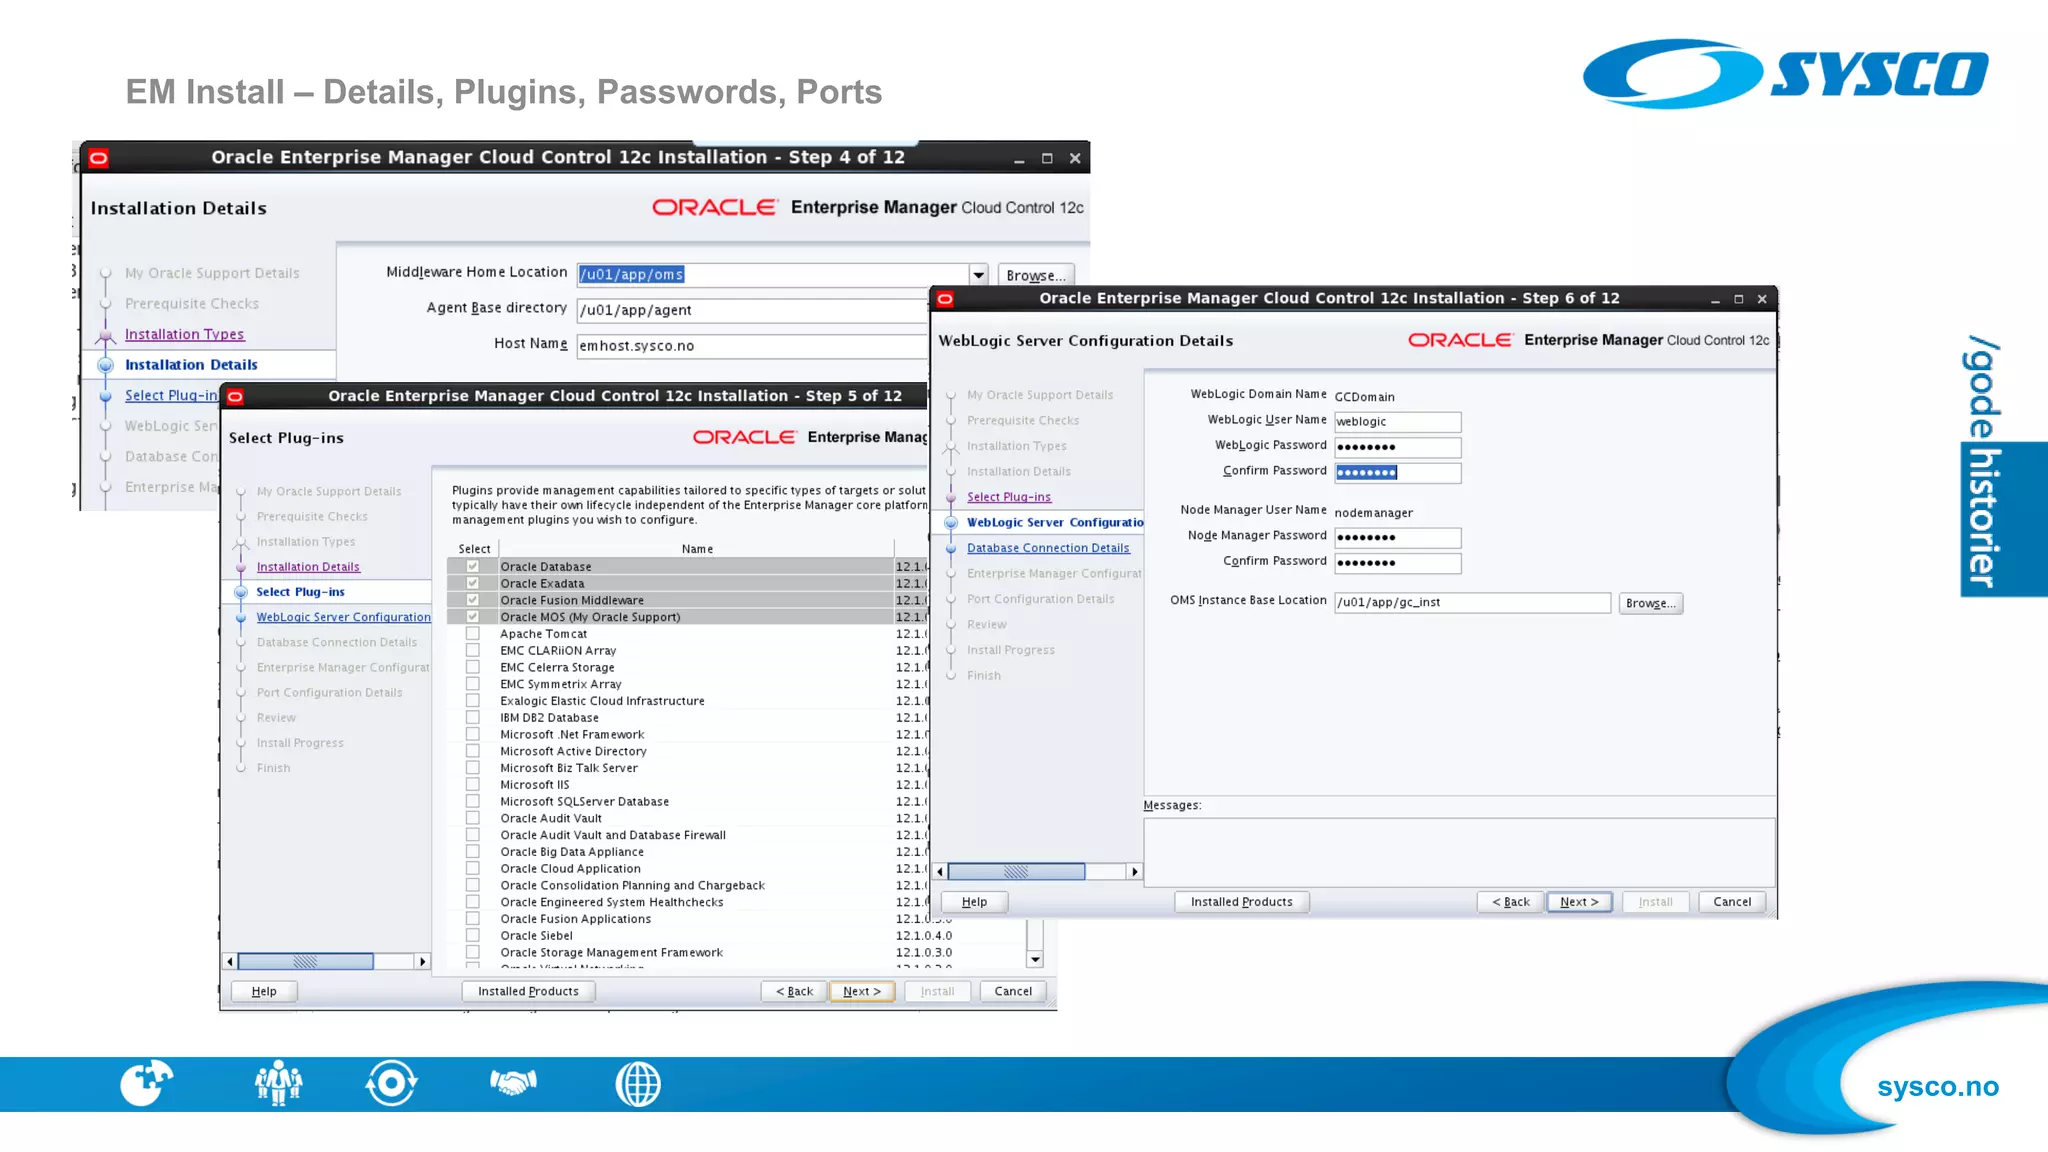The height and width of the screenshot is (1152, 2048).
Task: Click scroll-left arrow in Step 6 sidebar scrollbar
Action: tap(940, 872)
